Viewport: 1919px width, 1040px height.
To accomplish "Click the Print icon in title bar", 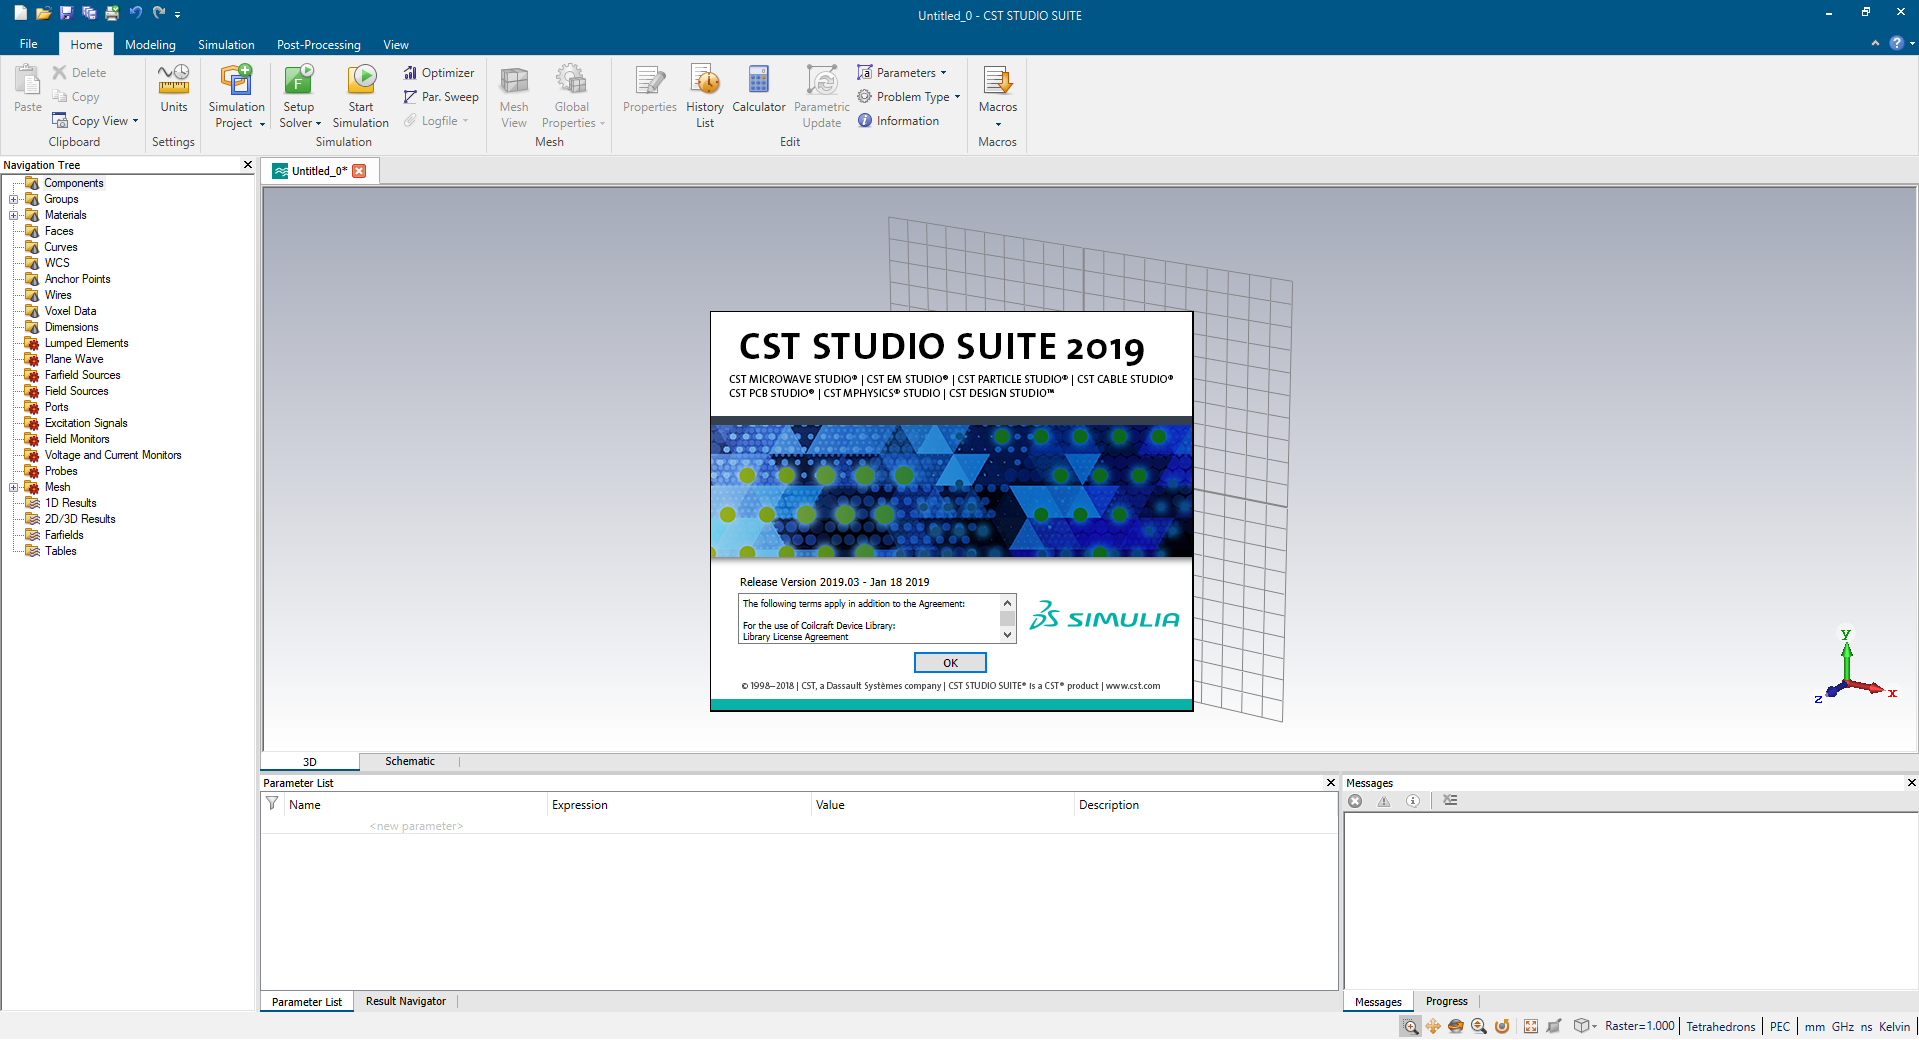I will click(x=112, y=13).
